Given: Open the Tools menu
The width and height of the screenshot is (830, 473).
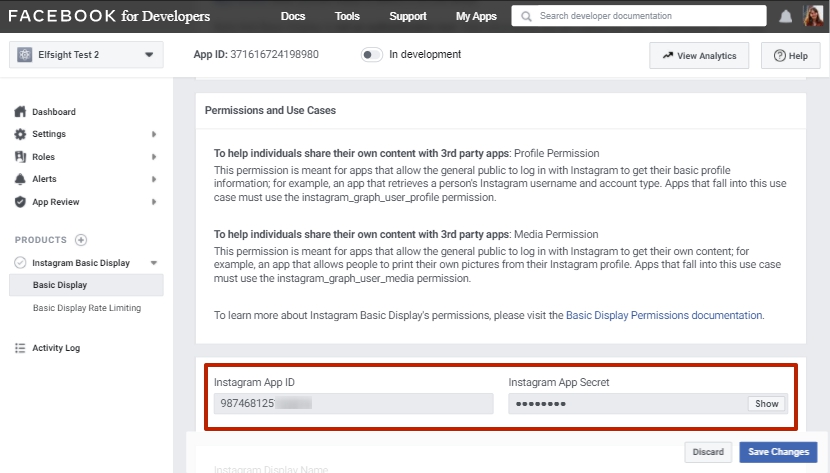Looking at the screenshot, I should [347, 16].
